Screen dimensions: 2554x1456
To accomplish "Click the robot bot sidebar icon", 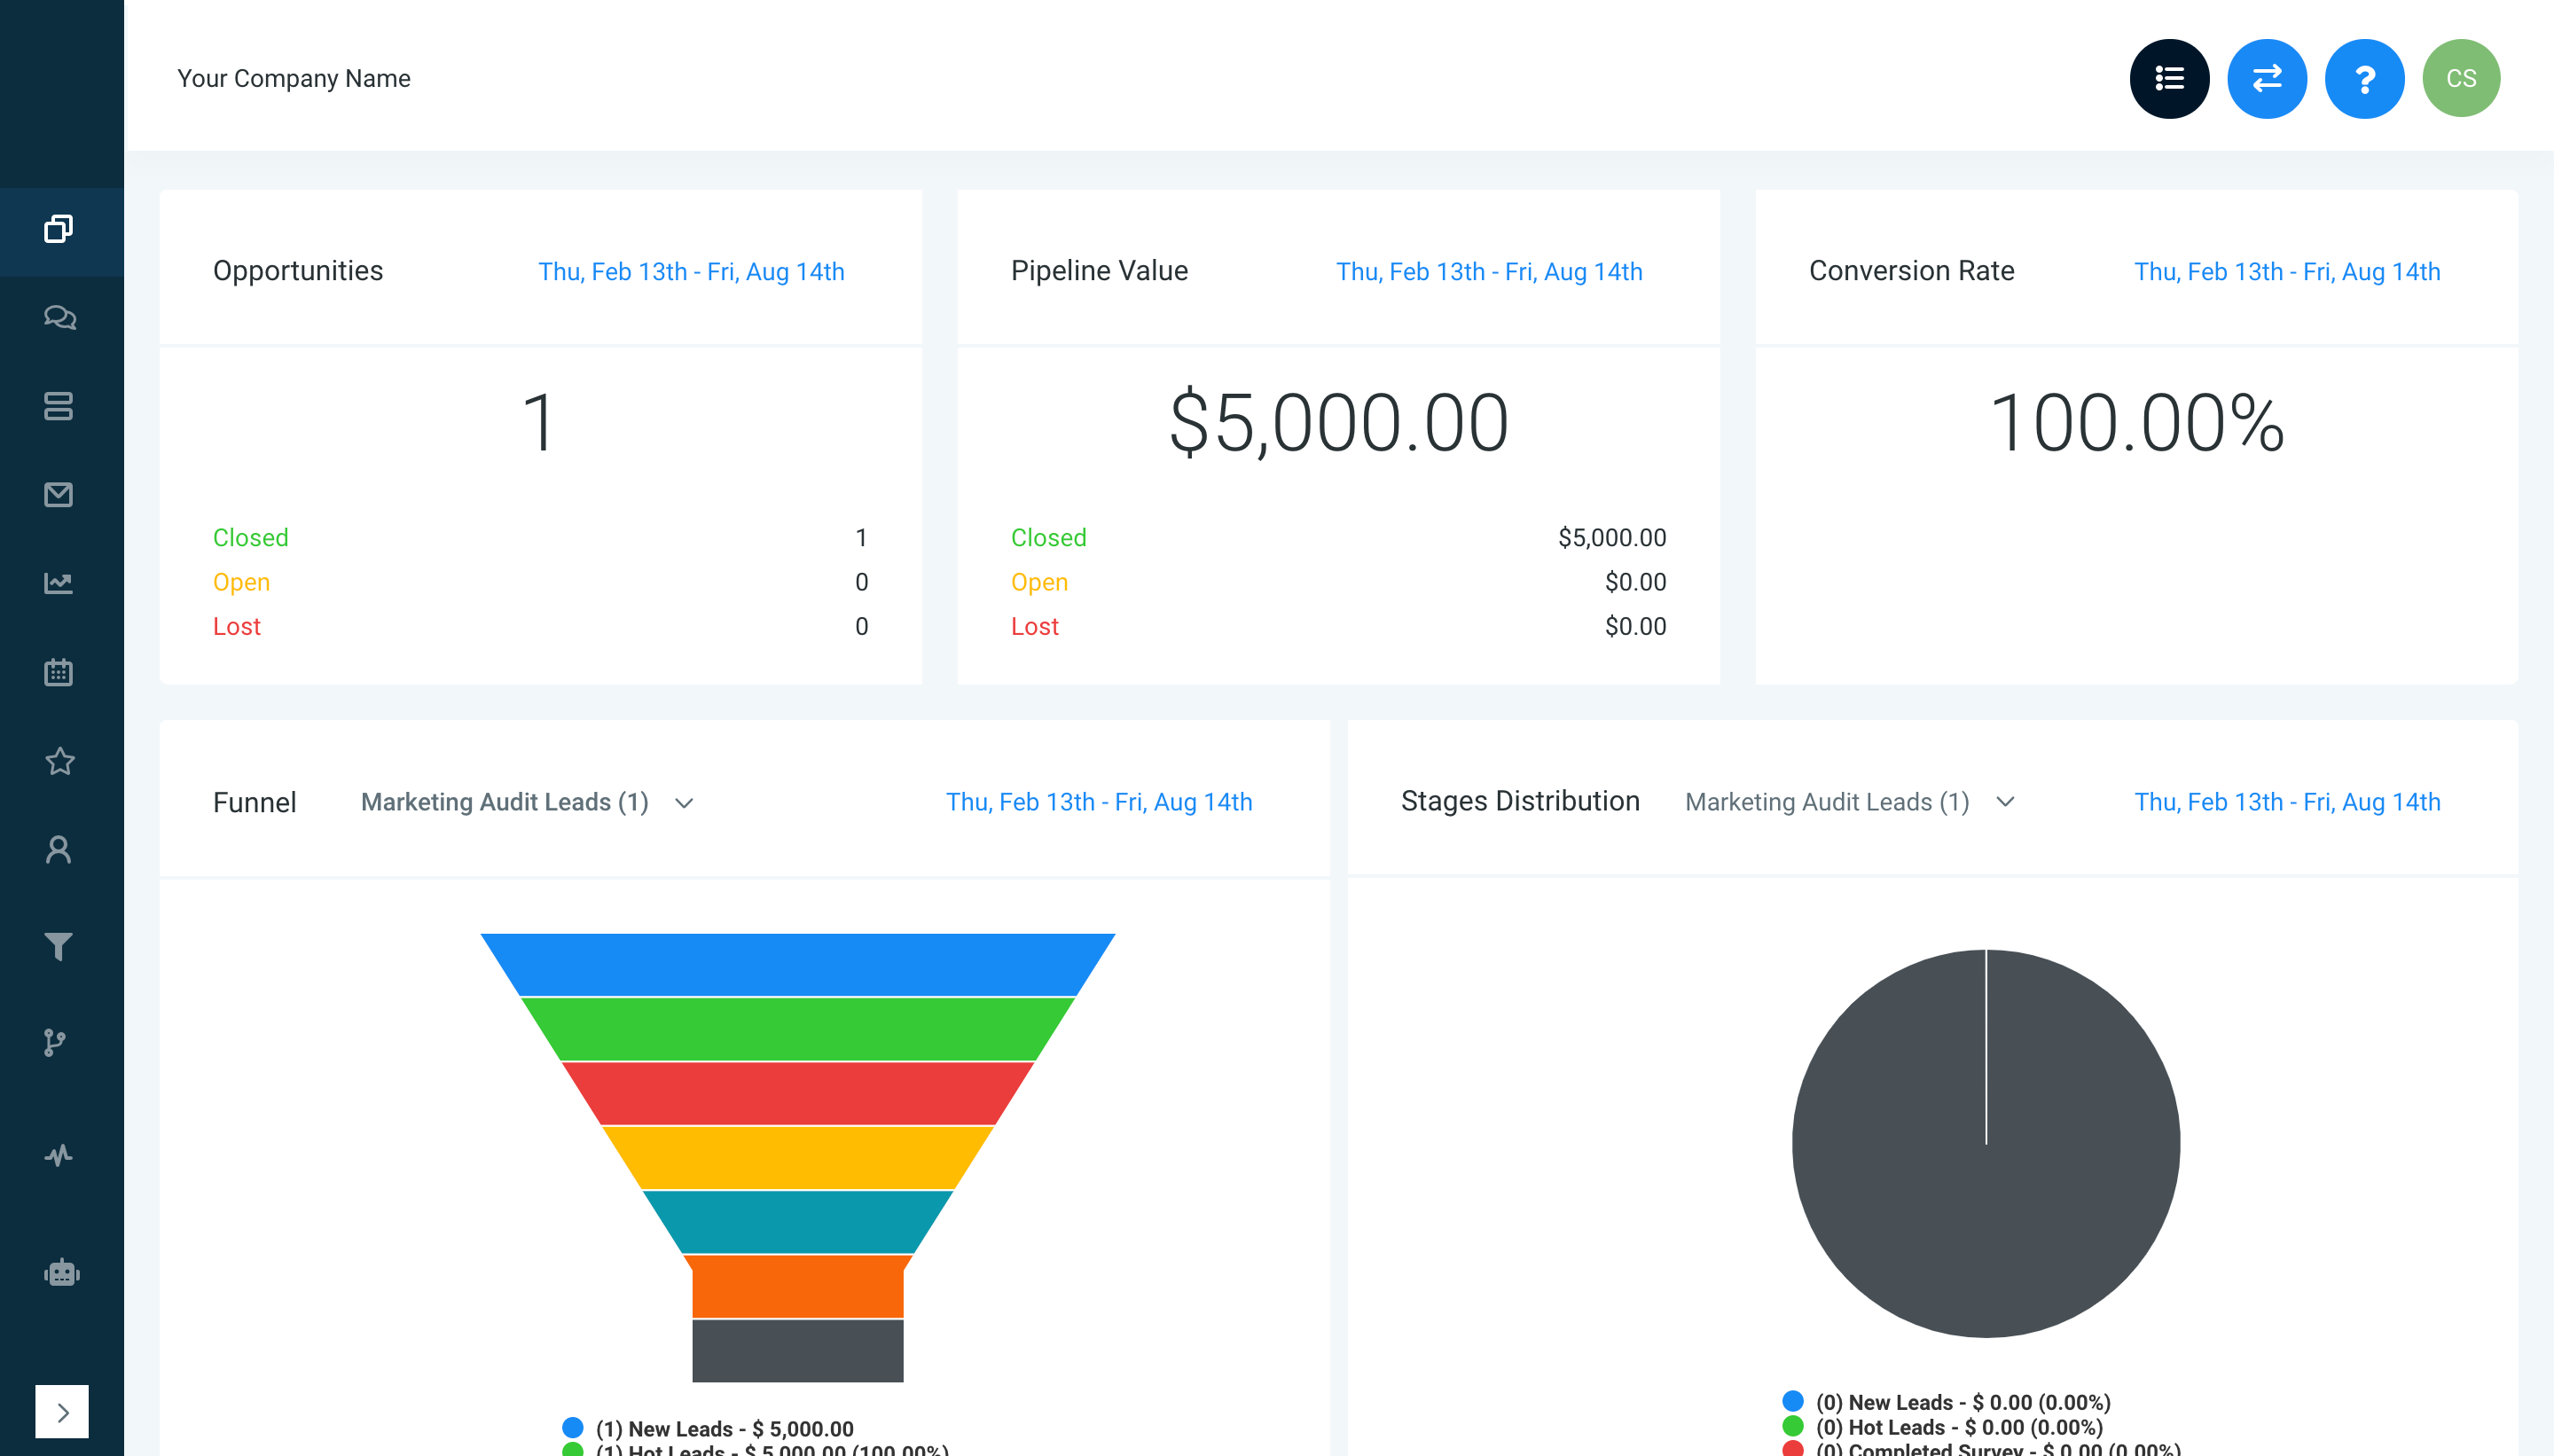I will [61, 1272].
